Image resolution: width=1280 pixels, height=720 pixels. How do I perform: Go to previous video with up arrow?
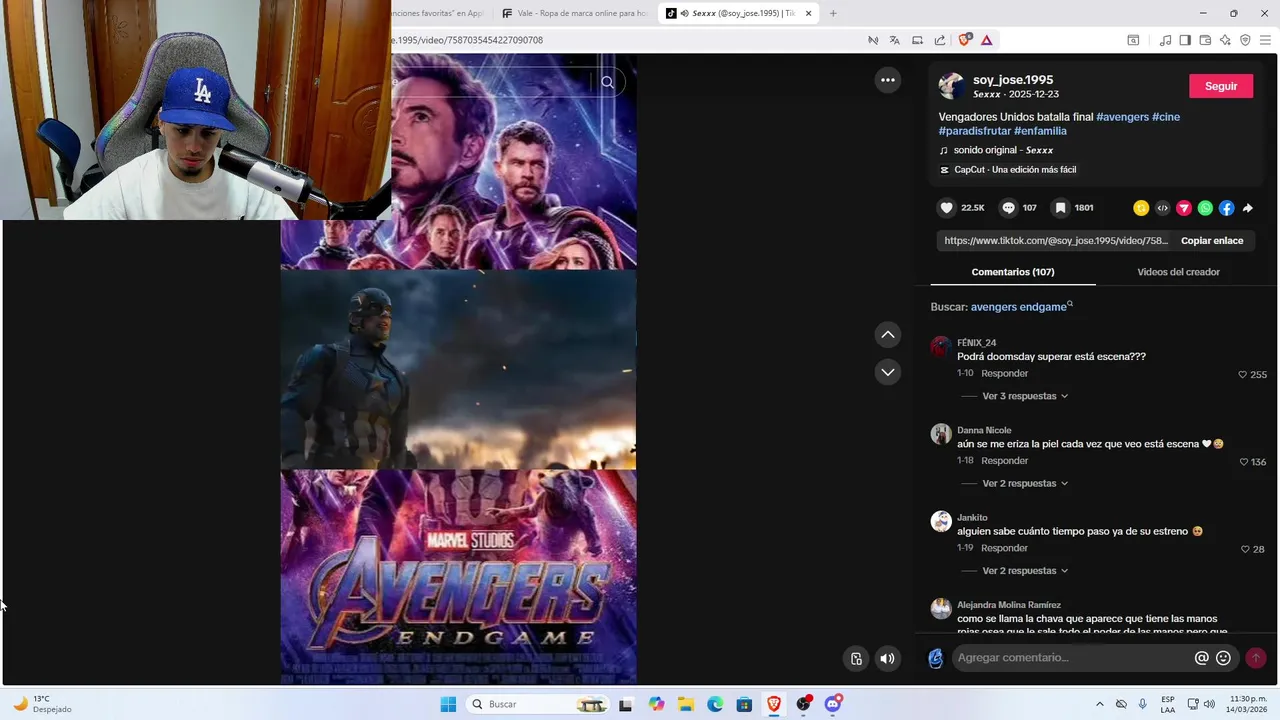888,334
